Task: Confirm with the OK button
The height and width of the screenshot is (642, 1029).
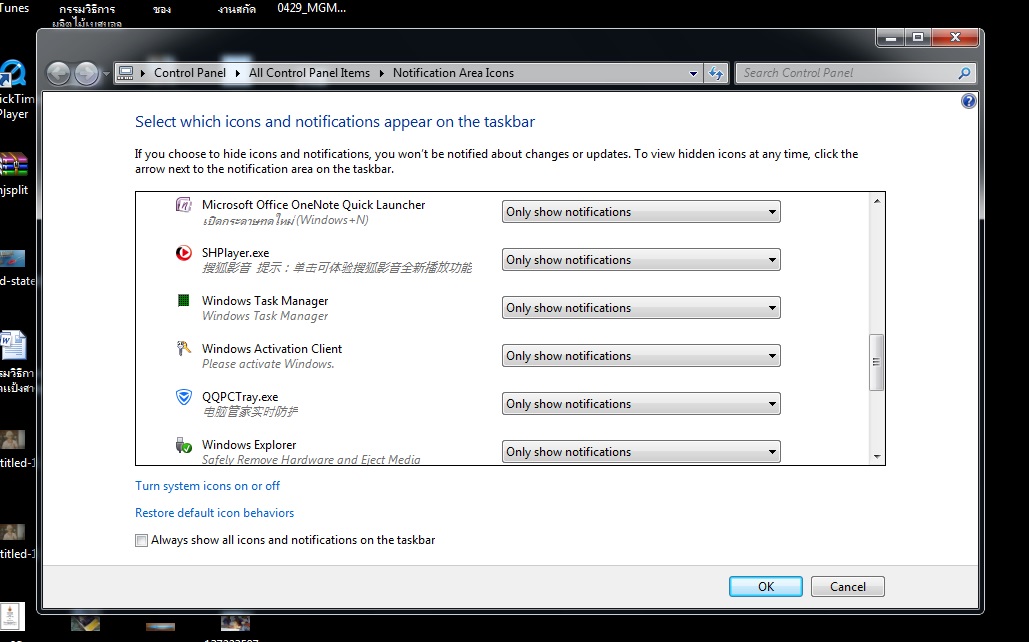Action: [765, 586]
